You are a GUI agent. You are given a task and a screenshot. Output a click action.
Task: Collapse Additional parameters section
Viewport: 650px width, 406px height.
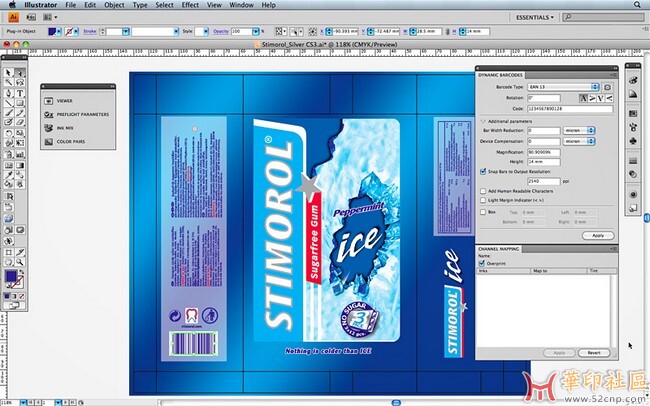(483, 122)
